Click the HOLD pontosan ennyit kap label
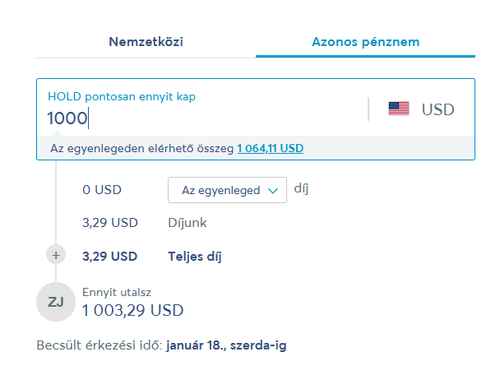500x366 pixels. click(x=122, y=97)
